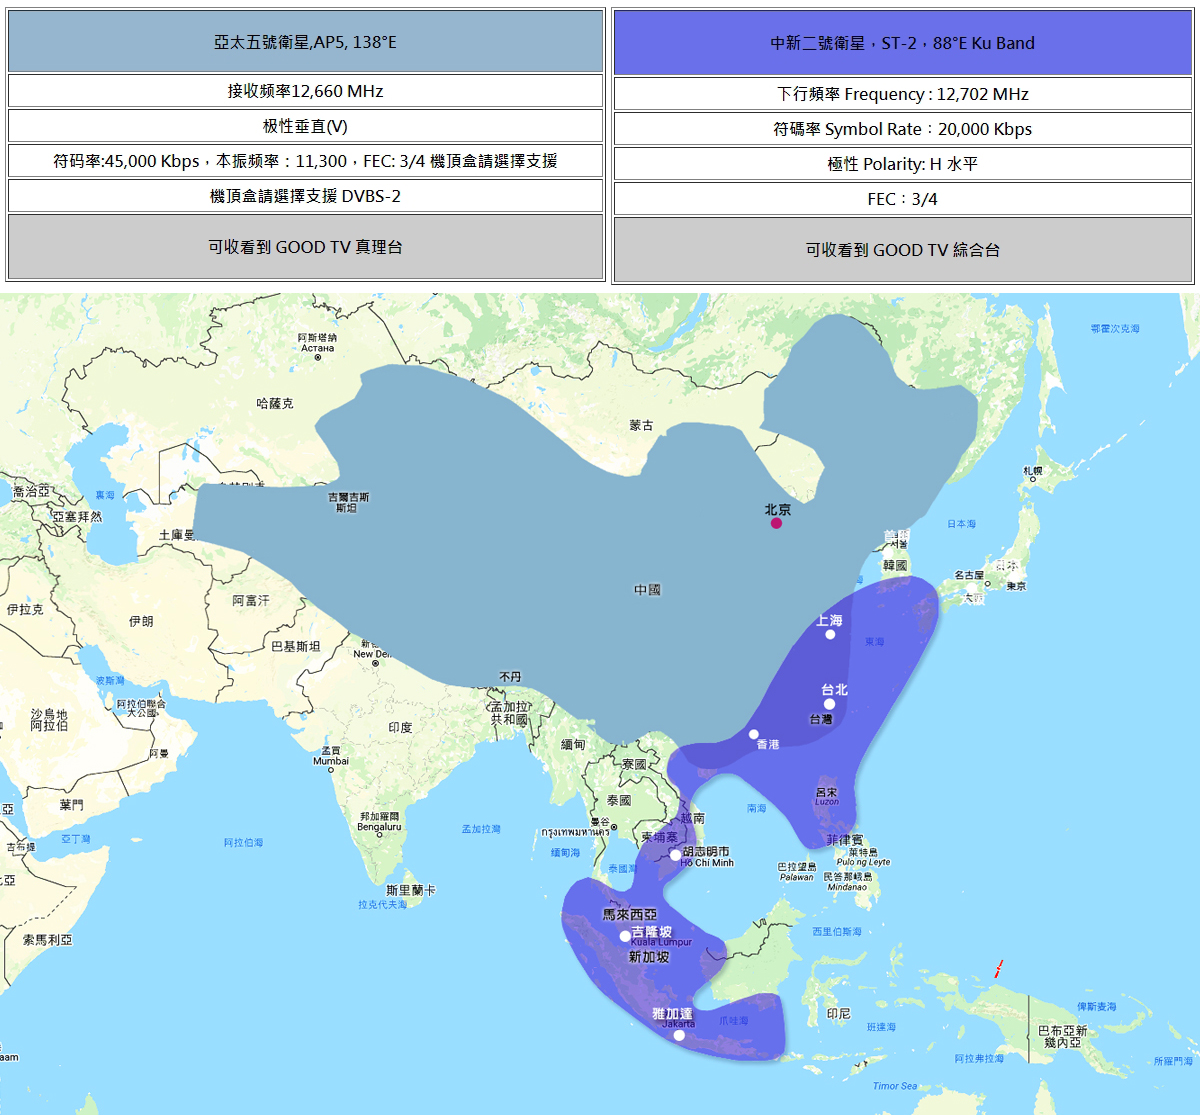Click the 機頂盒請選擇支援 DVBS-2 row
The height and width of the screenshot is (1115, 1200).
[x=305, y=196]
